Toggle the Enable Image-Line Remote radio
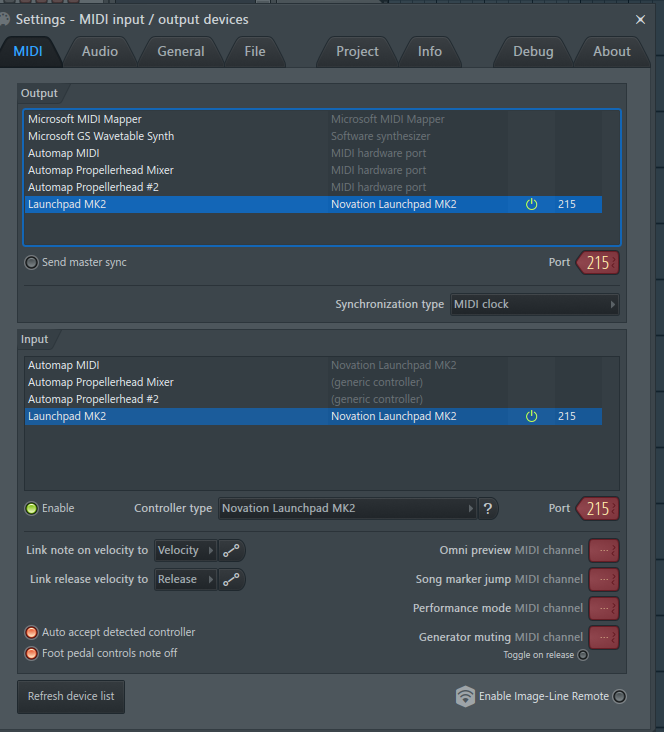 (620, 697)
